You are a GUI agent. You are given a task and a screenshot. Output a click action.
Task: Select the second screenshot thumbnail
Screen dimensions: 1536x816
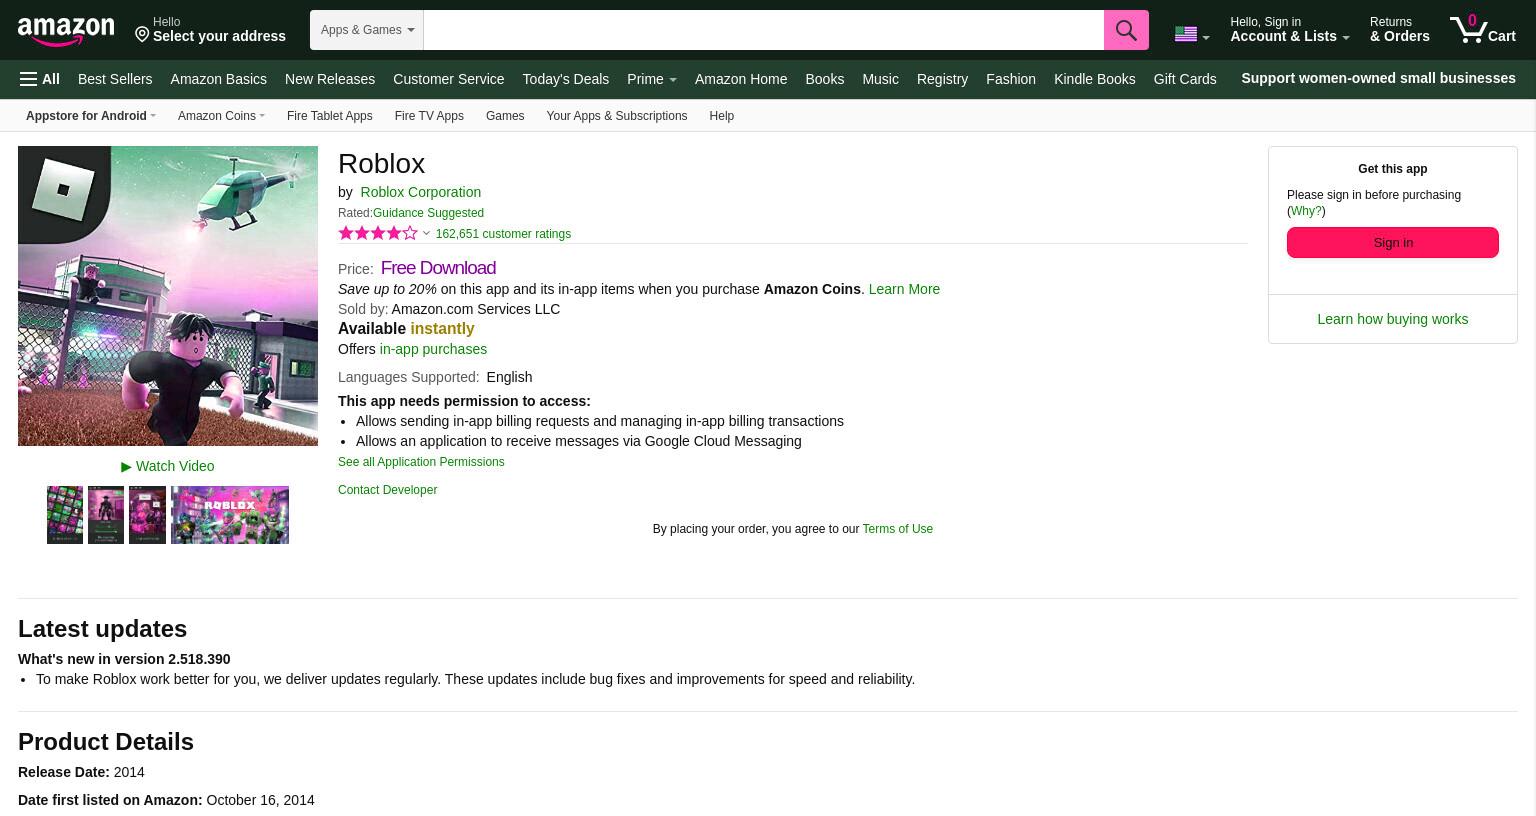click(106, 515)
